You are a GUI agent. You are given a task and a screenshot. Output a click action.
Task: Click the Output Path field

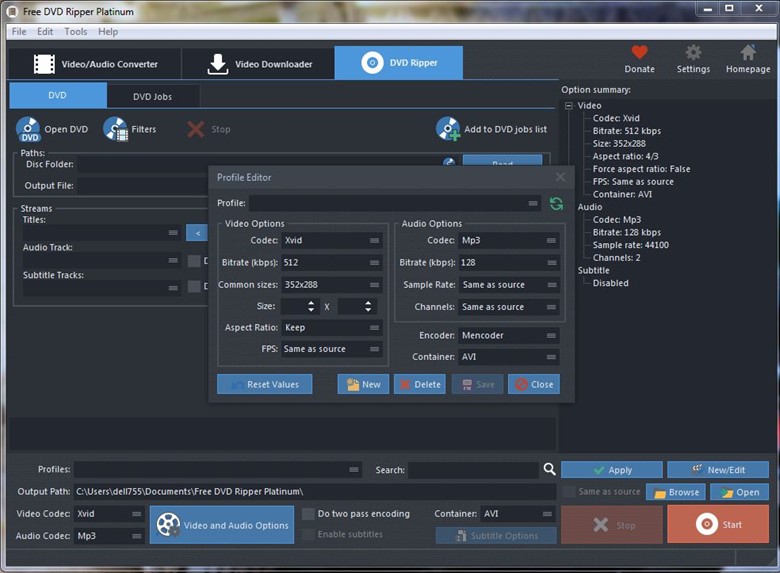[x=315, y=491]
